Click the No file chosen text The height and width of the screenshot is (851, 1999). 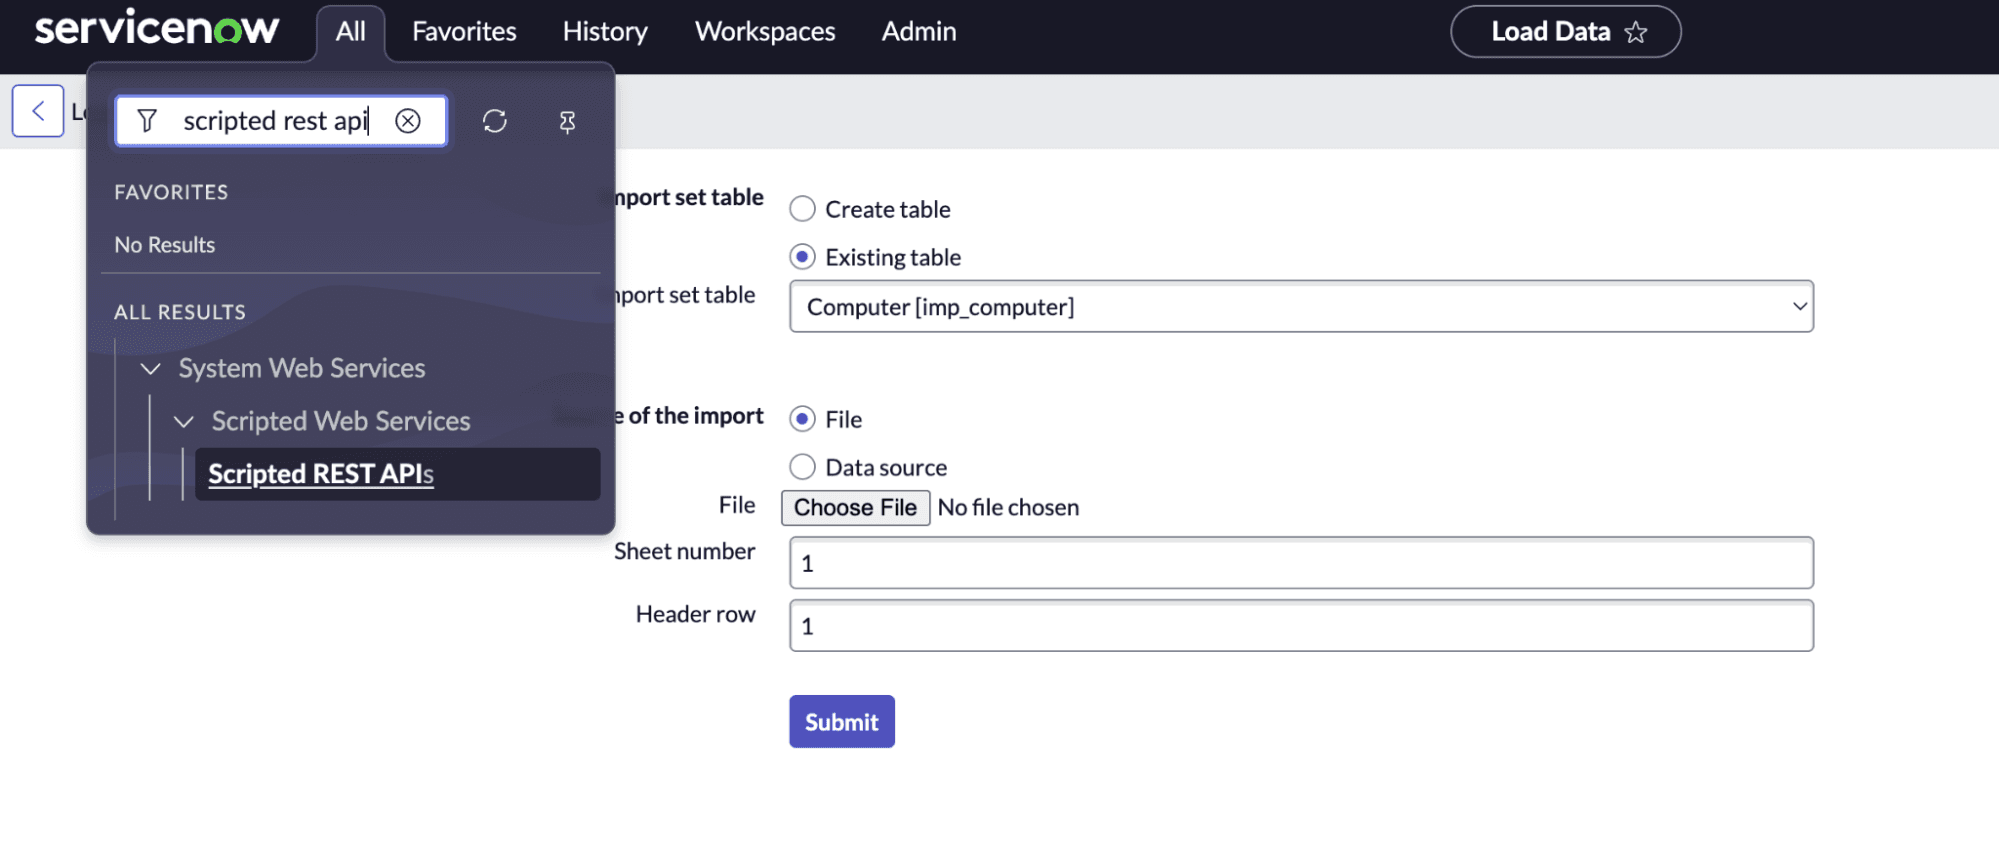1008,508
